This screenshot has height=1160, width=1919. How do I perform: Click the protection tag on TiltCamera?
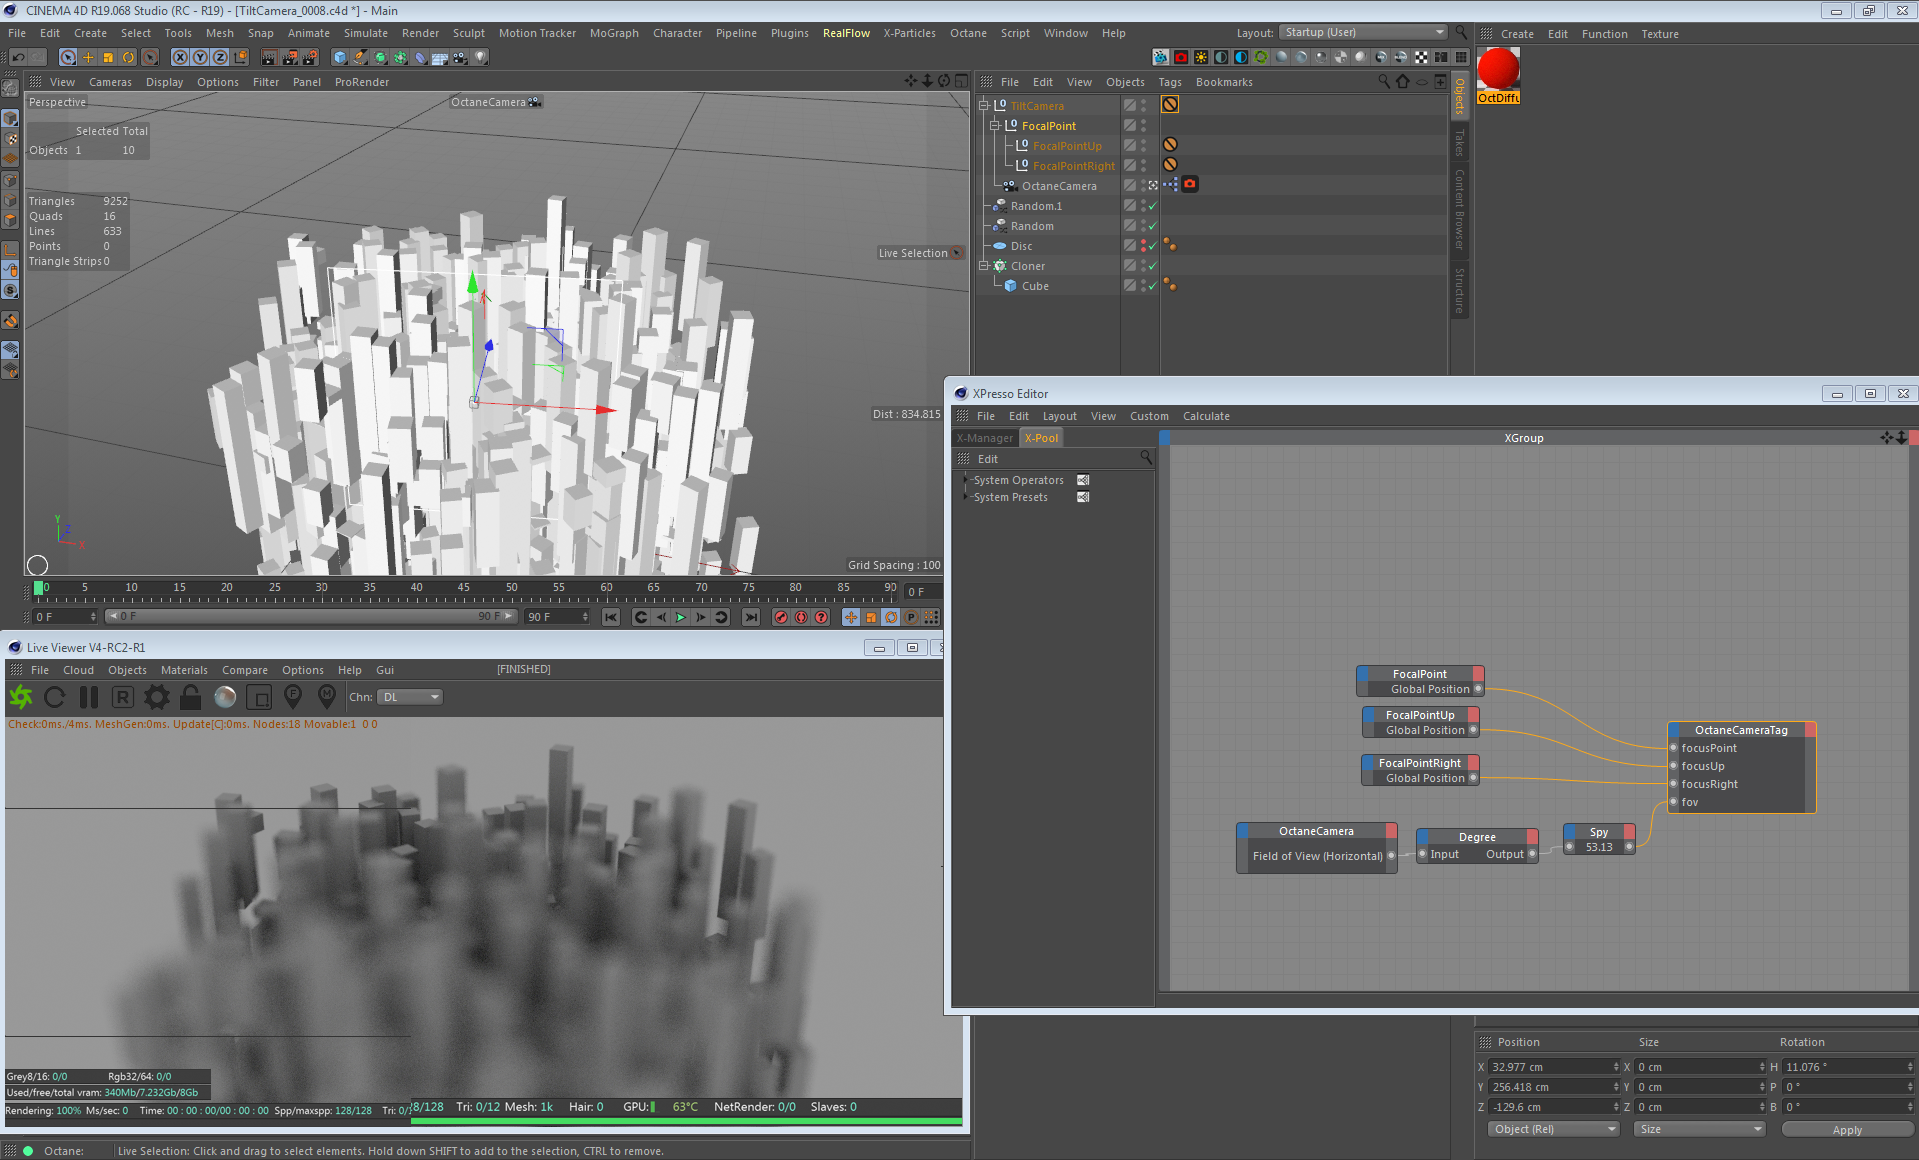coord(1170,104)
